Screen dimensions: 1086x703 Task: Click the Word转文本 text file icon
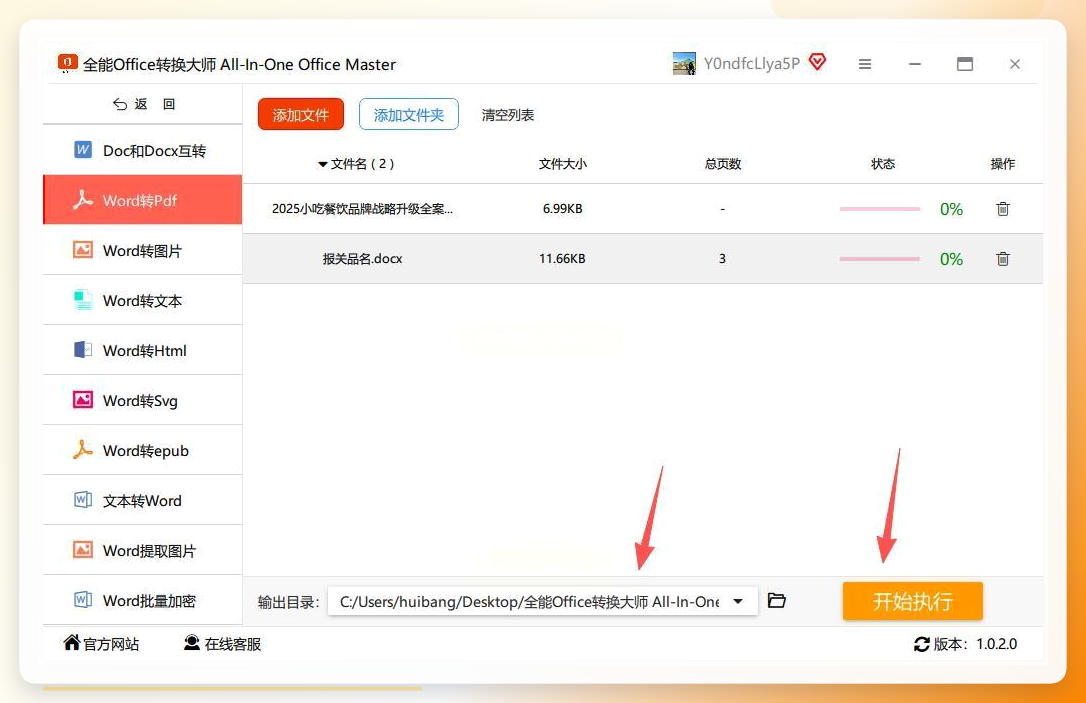pyautogui.click(x=82, y=300)
